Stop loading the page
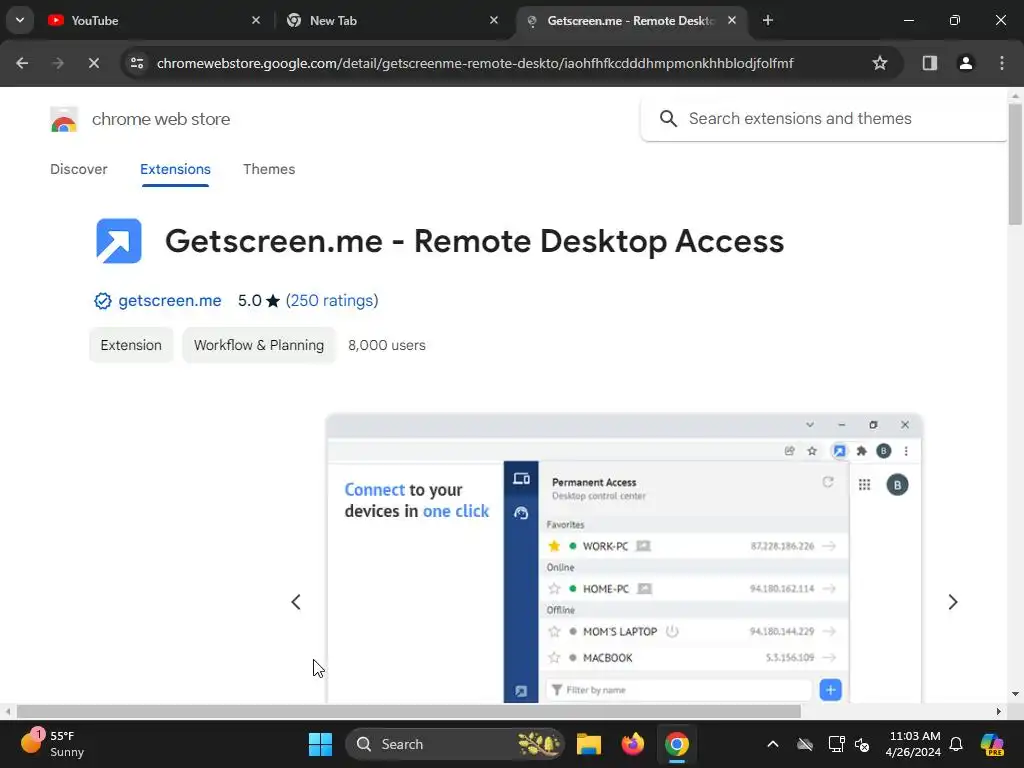 pos(93,63)
